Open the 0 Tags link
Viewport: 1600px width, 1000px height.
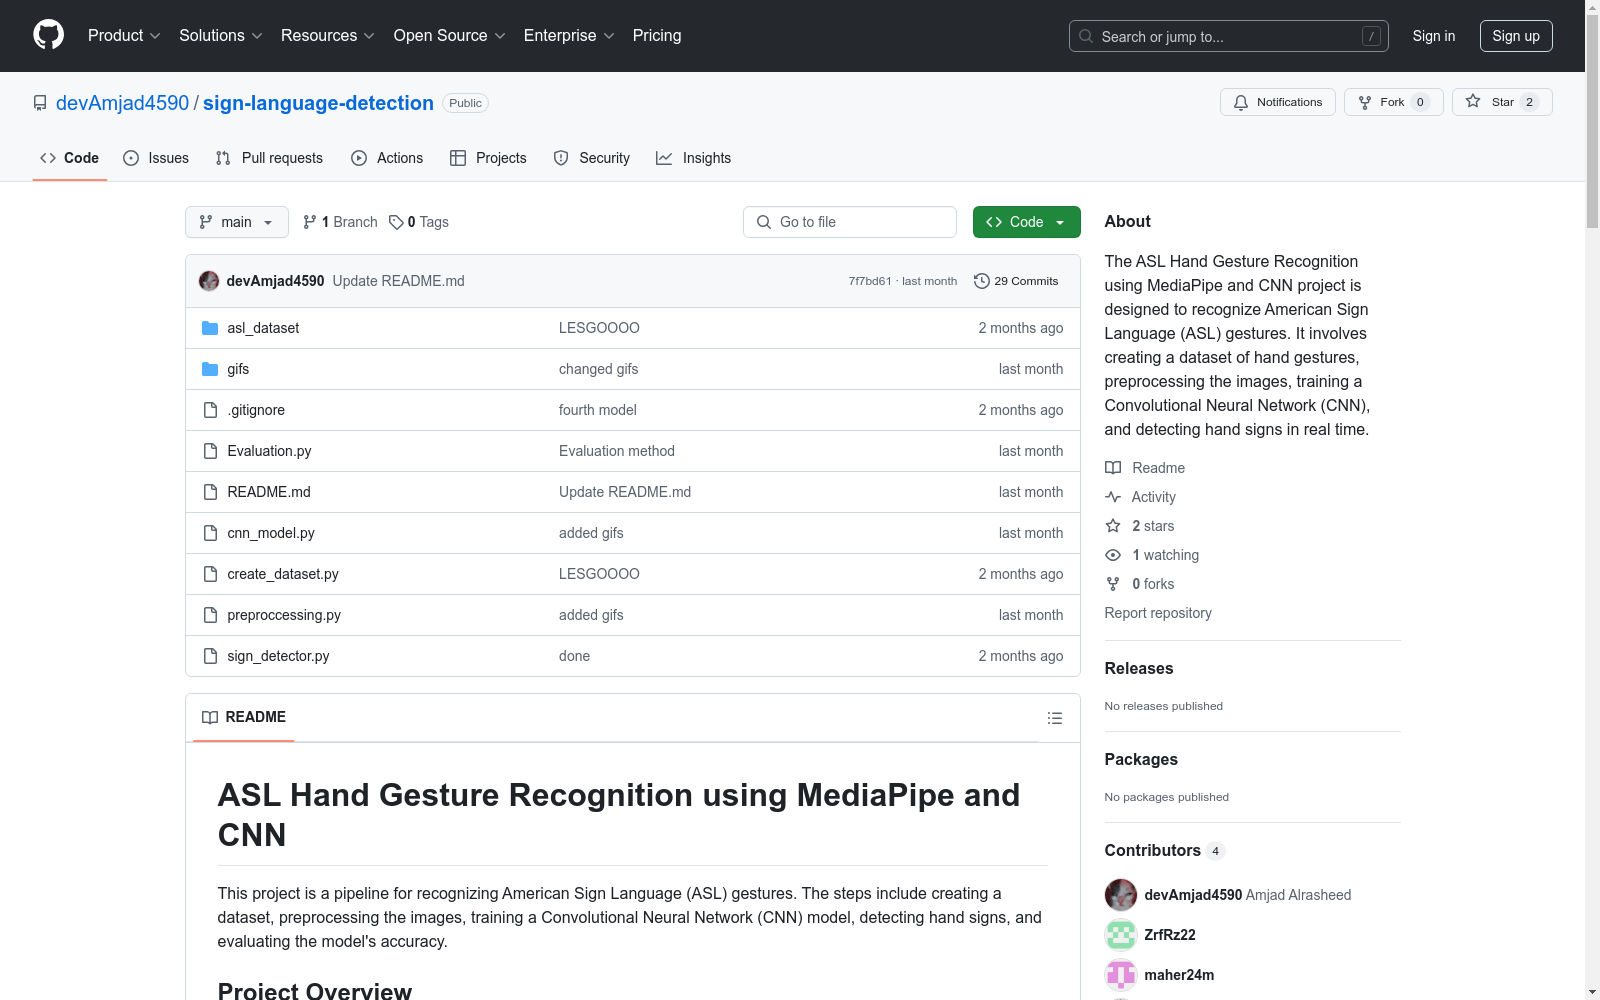coord(419,222)
